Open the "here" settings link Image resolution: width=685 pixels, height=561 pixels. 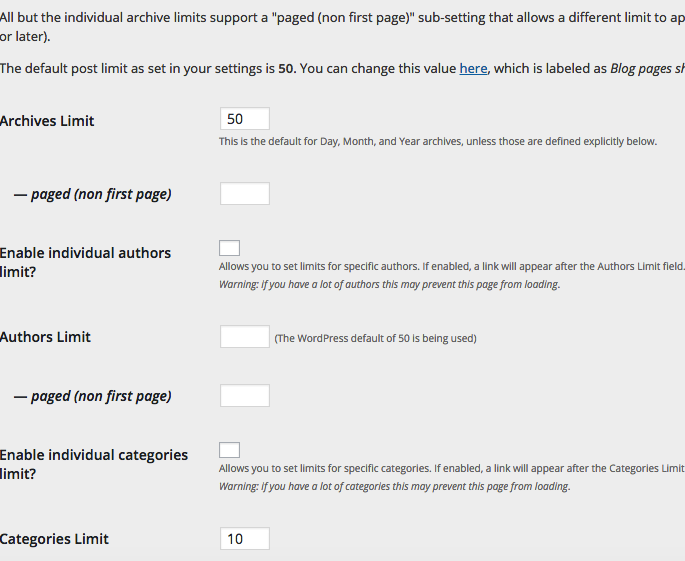pos(473,68)
